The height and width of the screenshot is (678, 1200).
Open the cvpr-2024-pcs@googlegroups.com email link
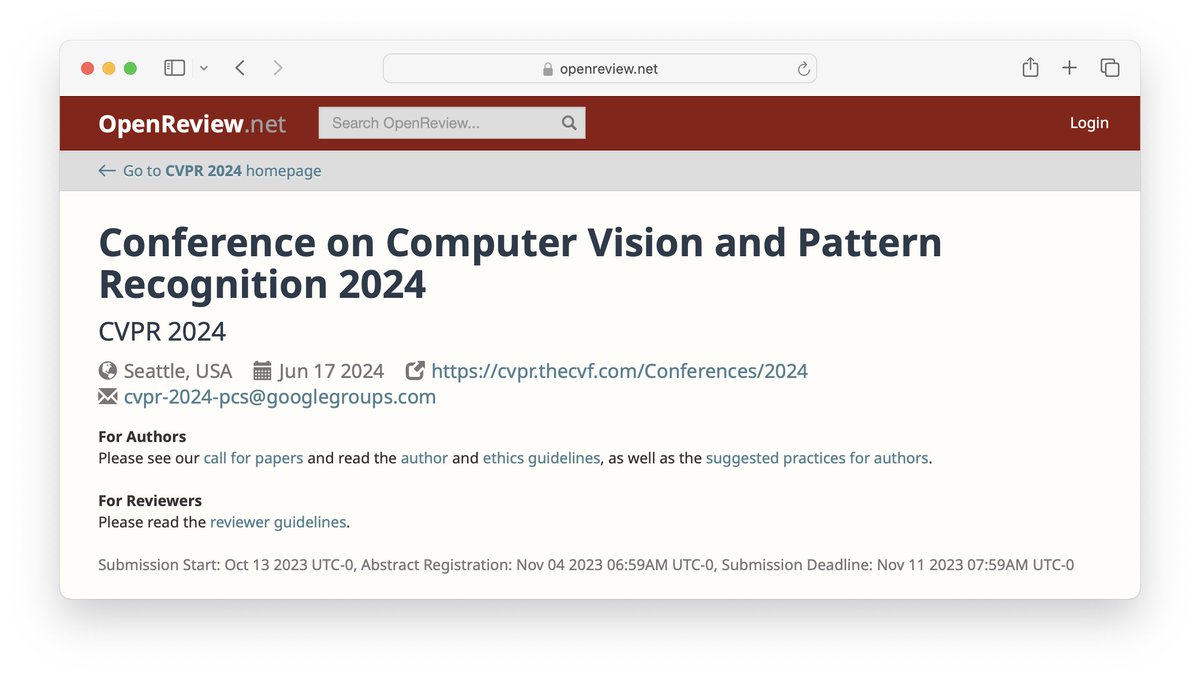(280, 397)
